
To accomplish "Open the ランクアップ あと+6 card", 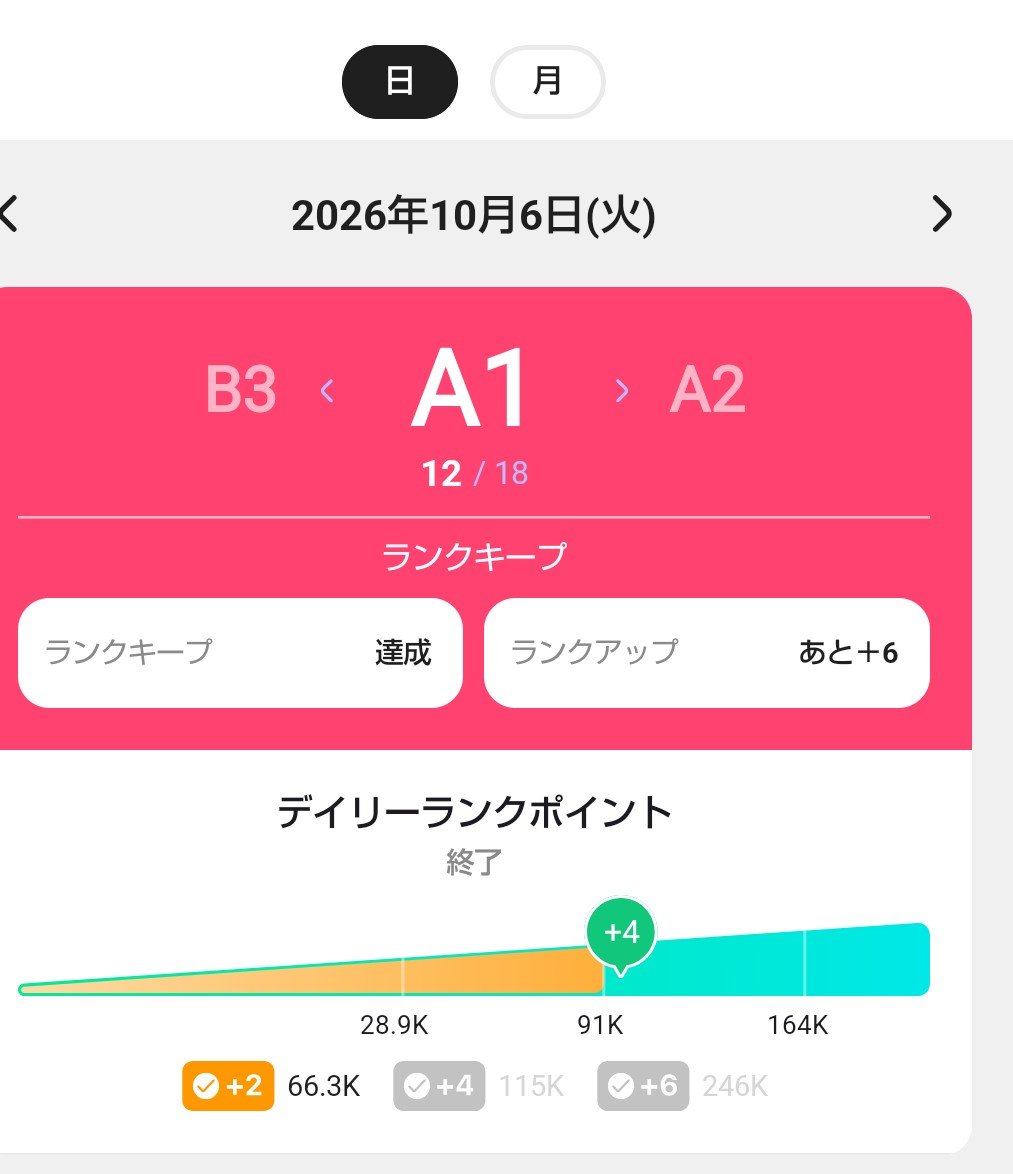I will [707, 653].
